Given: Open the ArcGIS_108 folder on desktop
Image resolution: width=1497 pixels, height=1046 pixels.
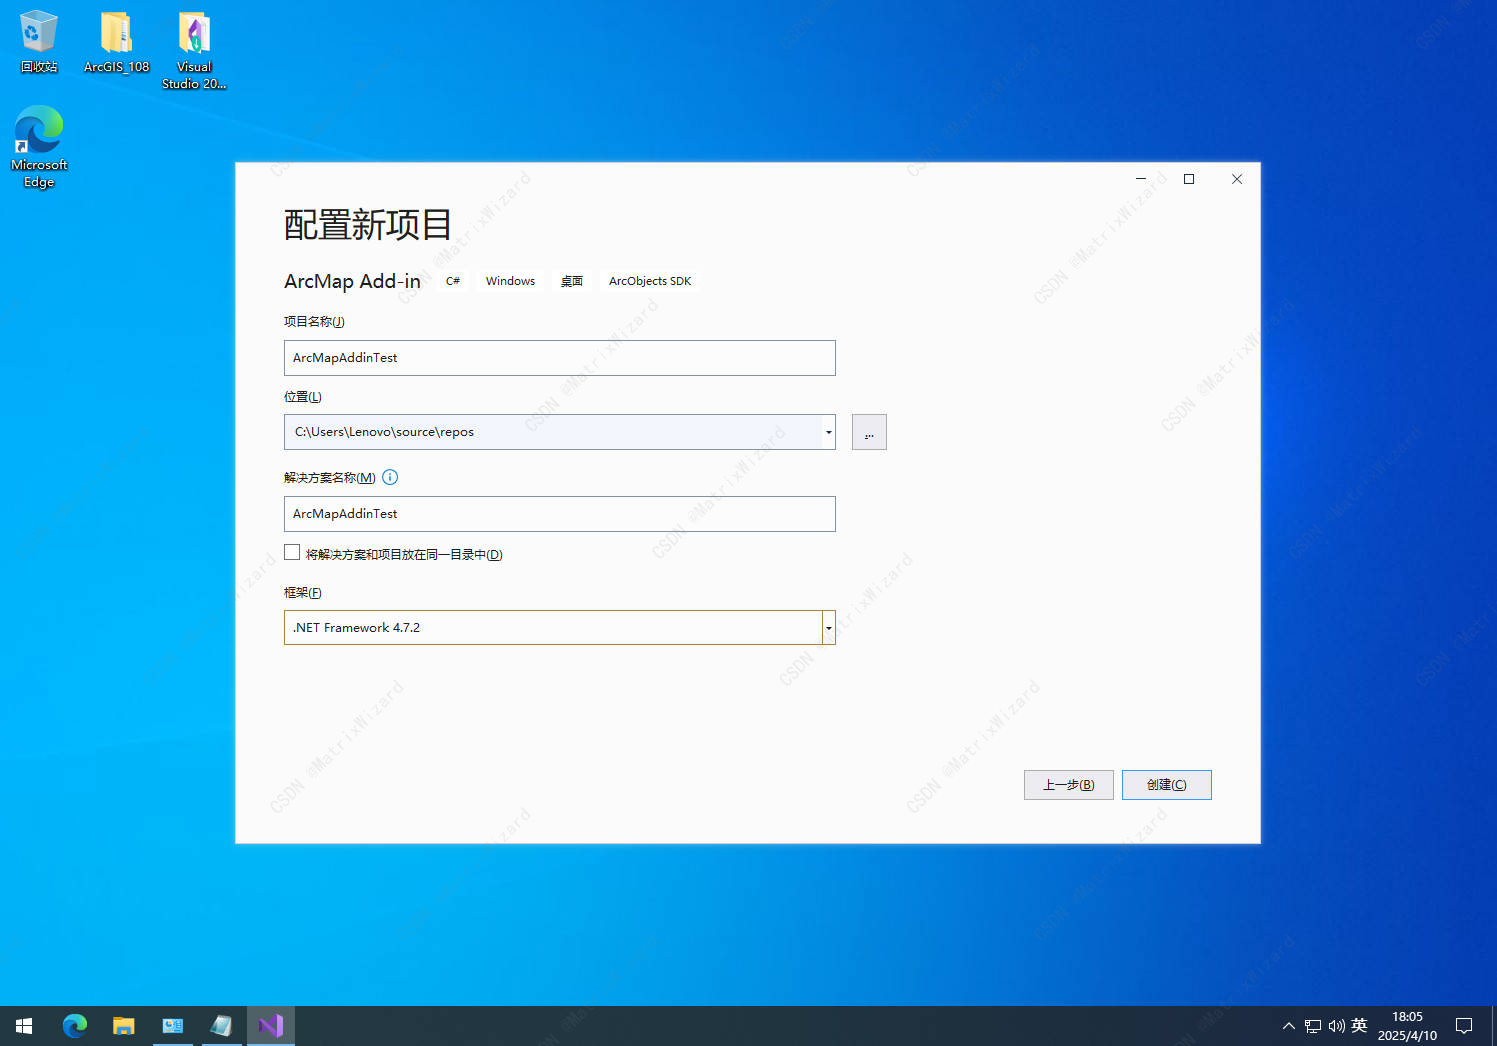Looking at the screenshot, I should point(116,42).
